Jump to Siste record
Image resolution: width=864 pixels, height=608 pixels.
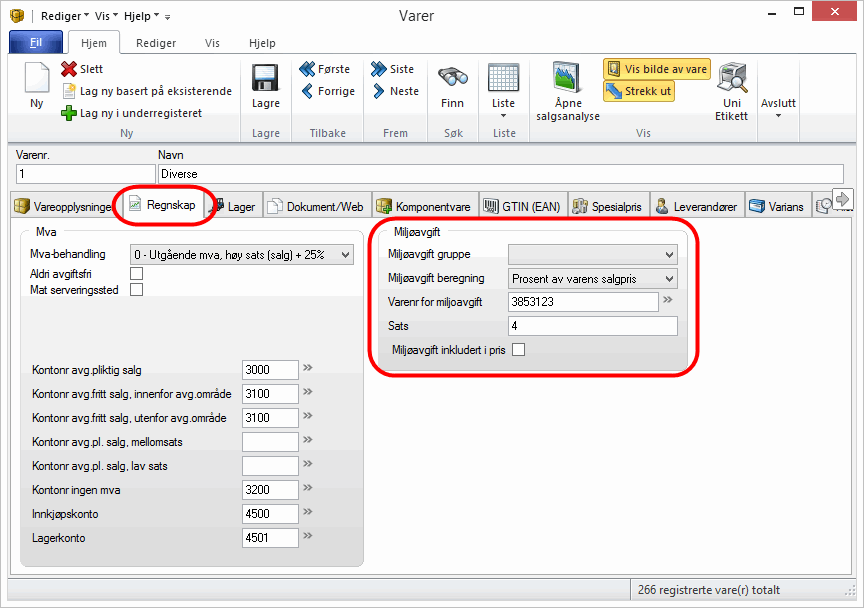point(393,69)
